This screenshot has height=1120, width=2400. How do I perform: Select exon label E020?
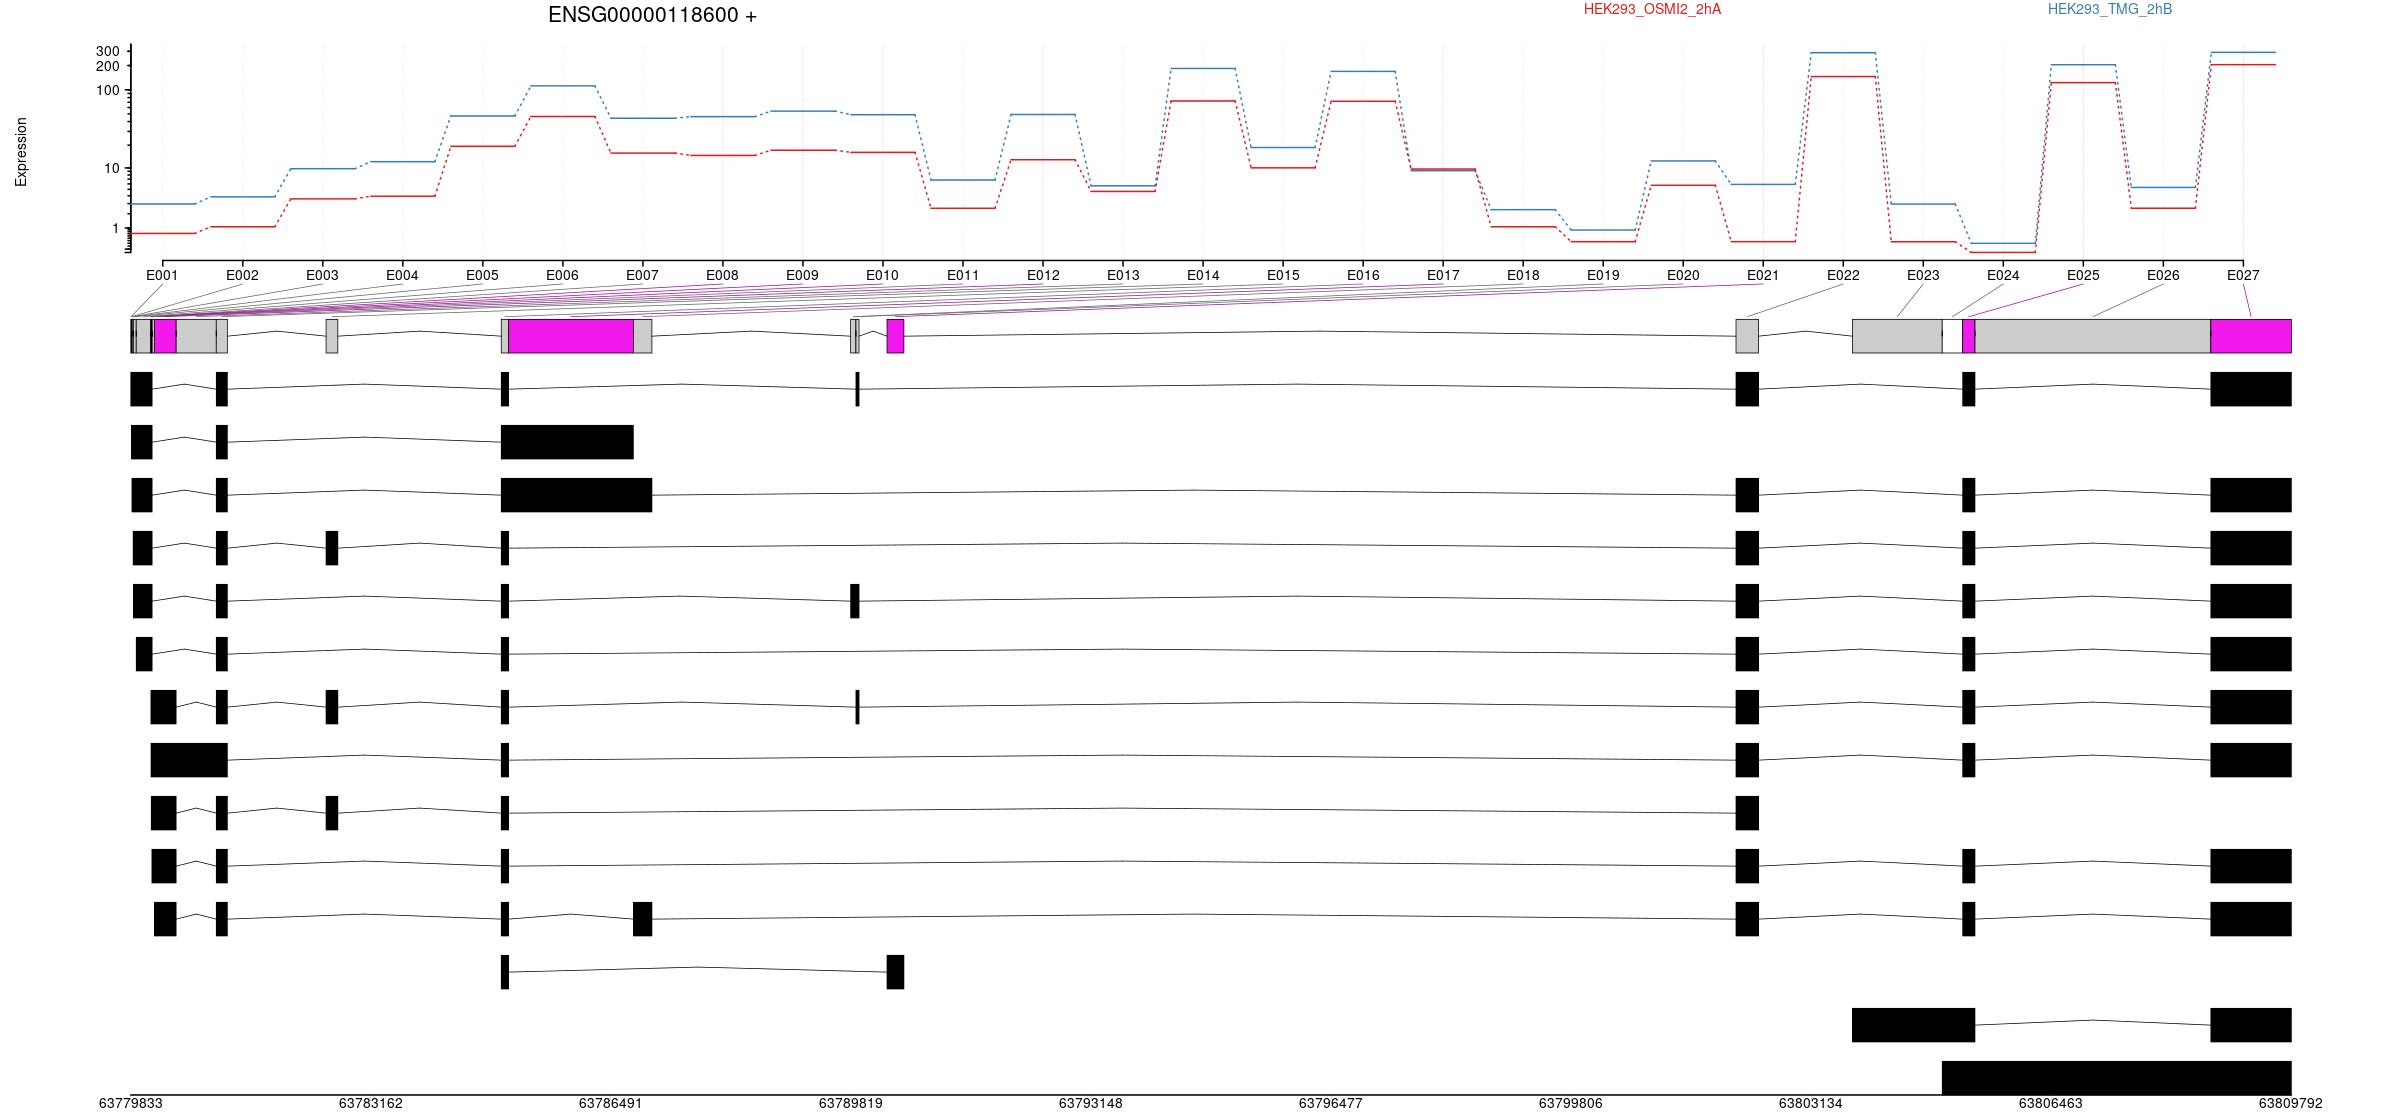(x=1683, y=275)
